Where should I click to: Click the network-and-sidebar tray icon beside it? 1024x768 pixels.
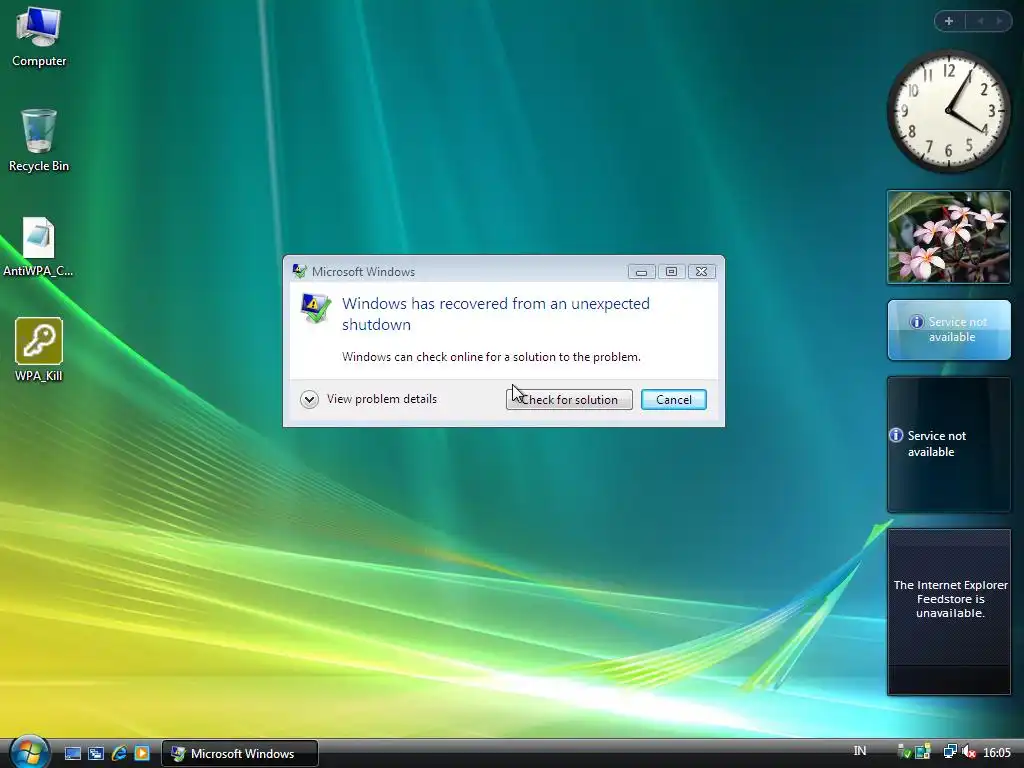point(923,752)
